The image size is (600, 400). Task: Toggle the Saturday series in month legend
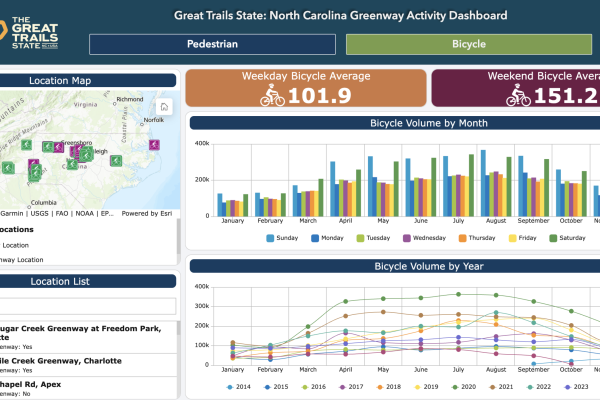click(567, 238)
